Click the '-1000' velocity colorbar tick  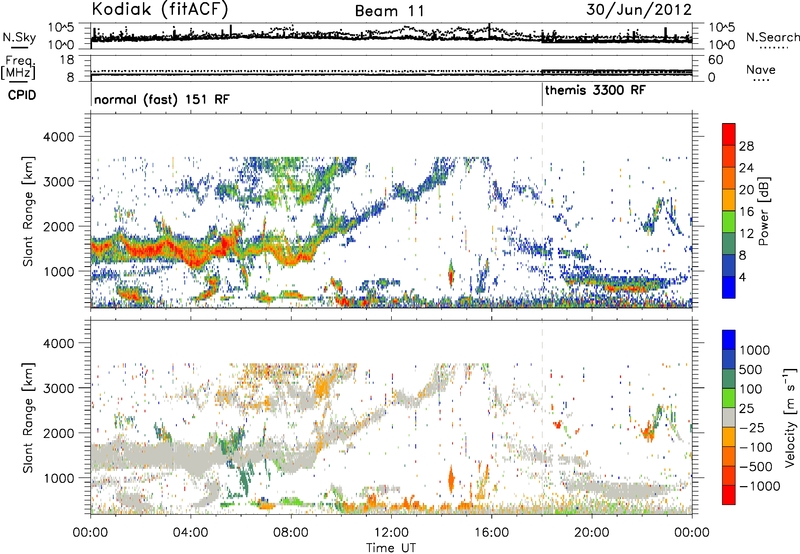759,486
